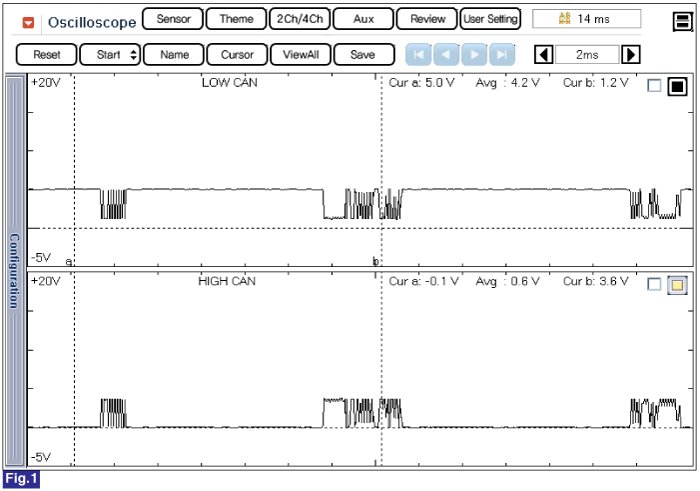Open the red Oscilloscope dropdown arrow
Viewport: 700px width, 491px height.
coord(28,20)
